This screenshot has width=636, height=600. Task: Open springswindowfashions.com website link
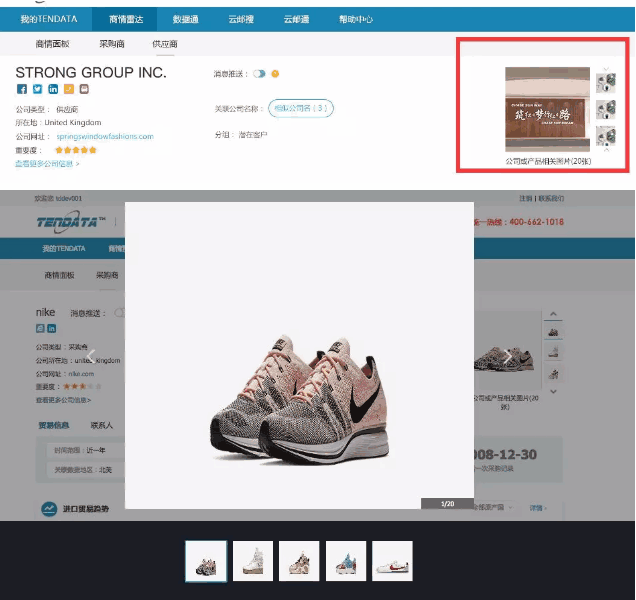point(105,136)
